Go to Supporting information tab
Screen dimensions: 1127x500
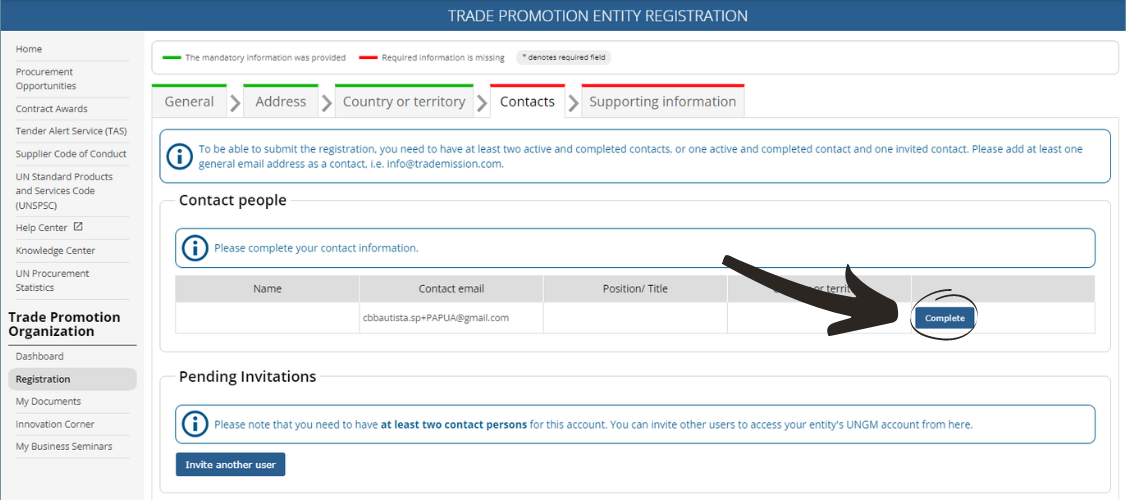click(662, 102)
